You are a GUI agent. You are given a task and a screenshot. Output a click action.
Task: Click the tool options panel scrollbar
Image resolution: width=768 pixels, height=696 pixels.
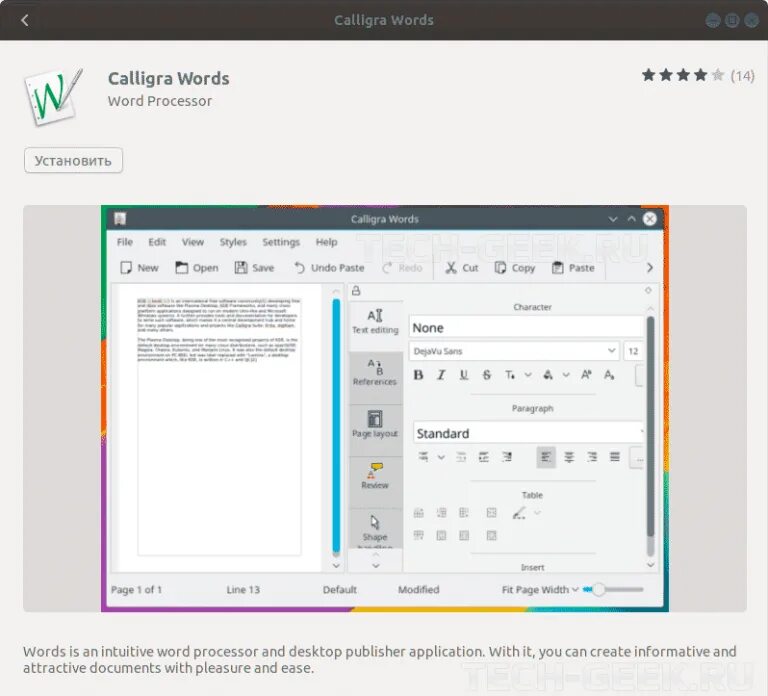(650, 427)
